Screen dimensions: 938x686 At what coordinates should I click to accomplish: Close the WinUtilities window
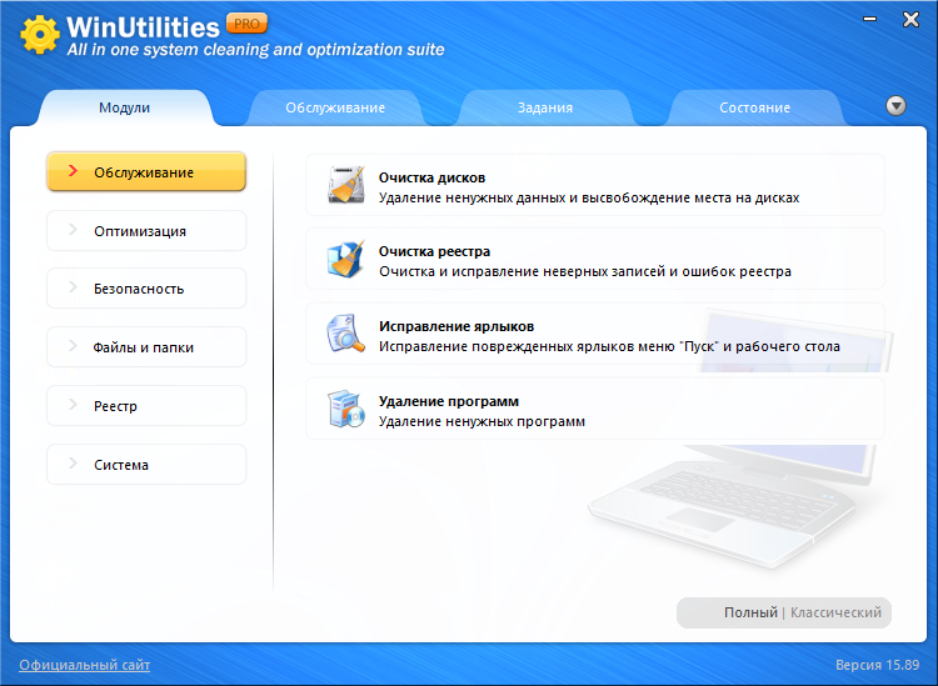[910, 20]
